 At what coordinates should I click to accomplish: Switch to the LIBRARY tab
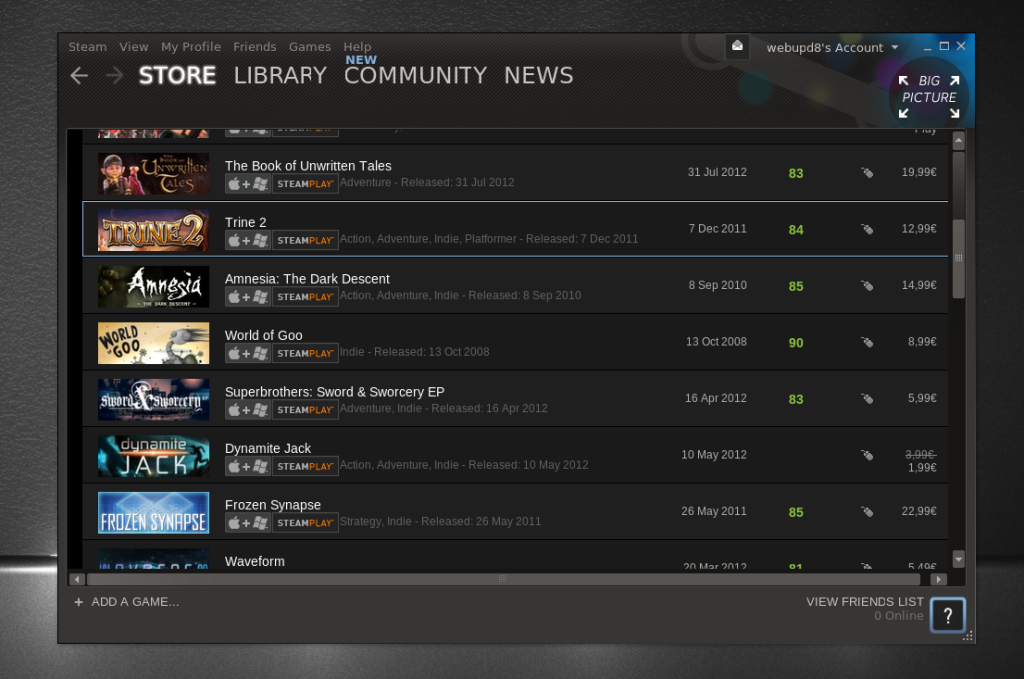pyautogui.click(x=280, y=76)
